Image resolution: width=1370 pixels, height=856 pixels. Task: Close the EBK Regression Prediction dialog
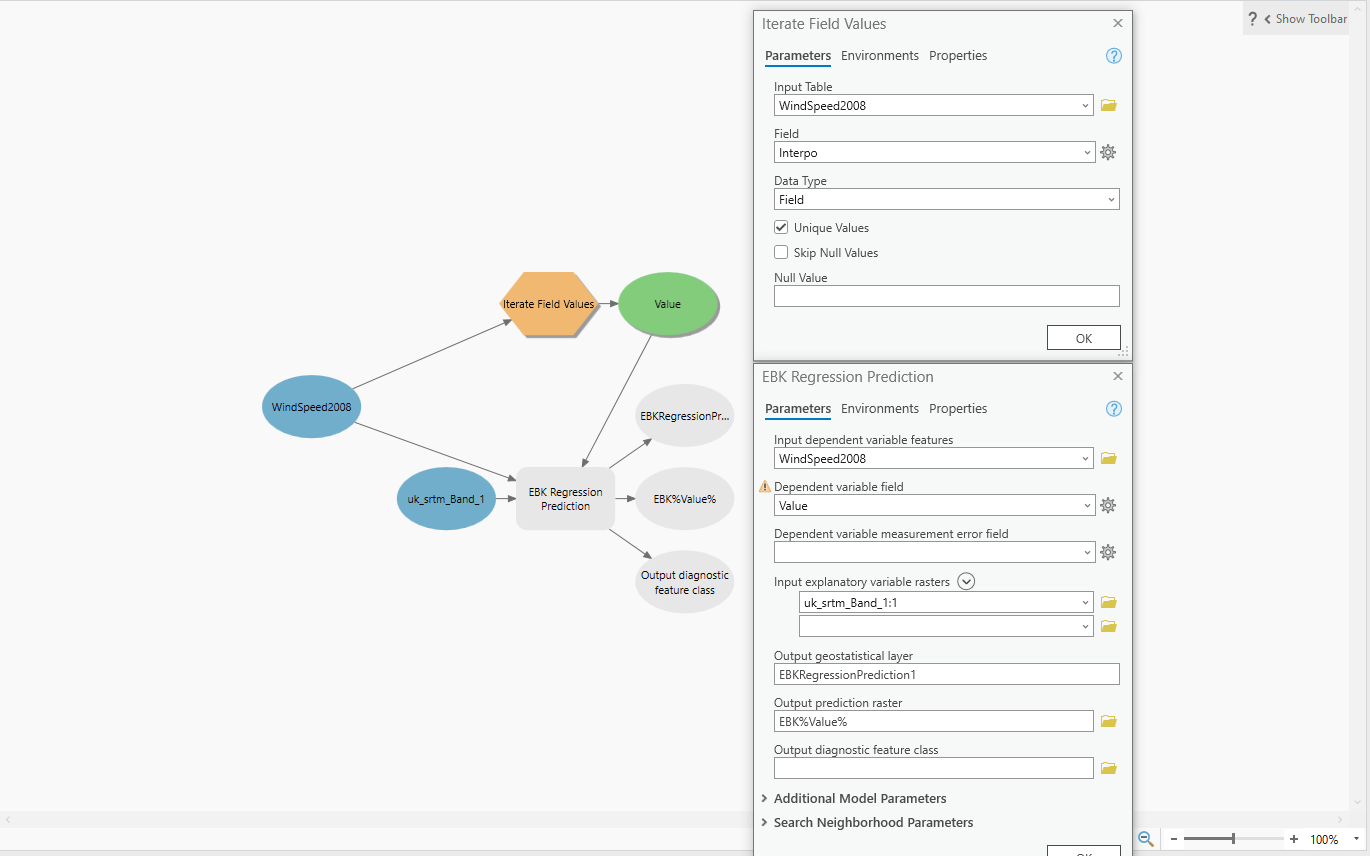tap(1118, 376)
